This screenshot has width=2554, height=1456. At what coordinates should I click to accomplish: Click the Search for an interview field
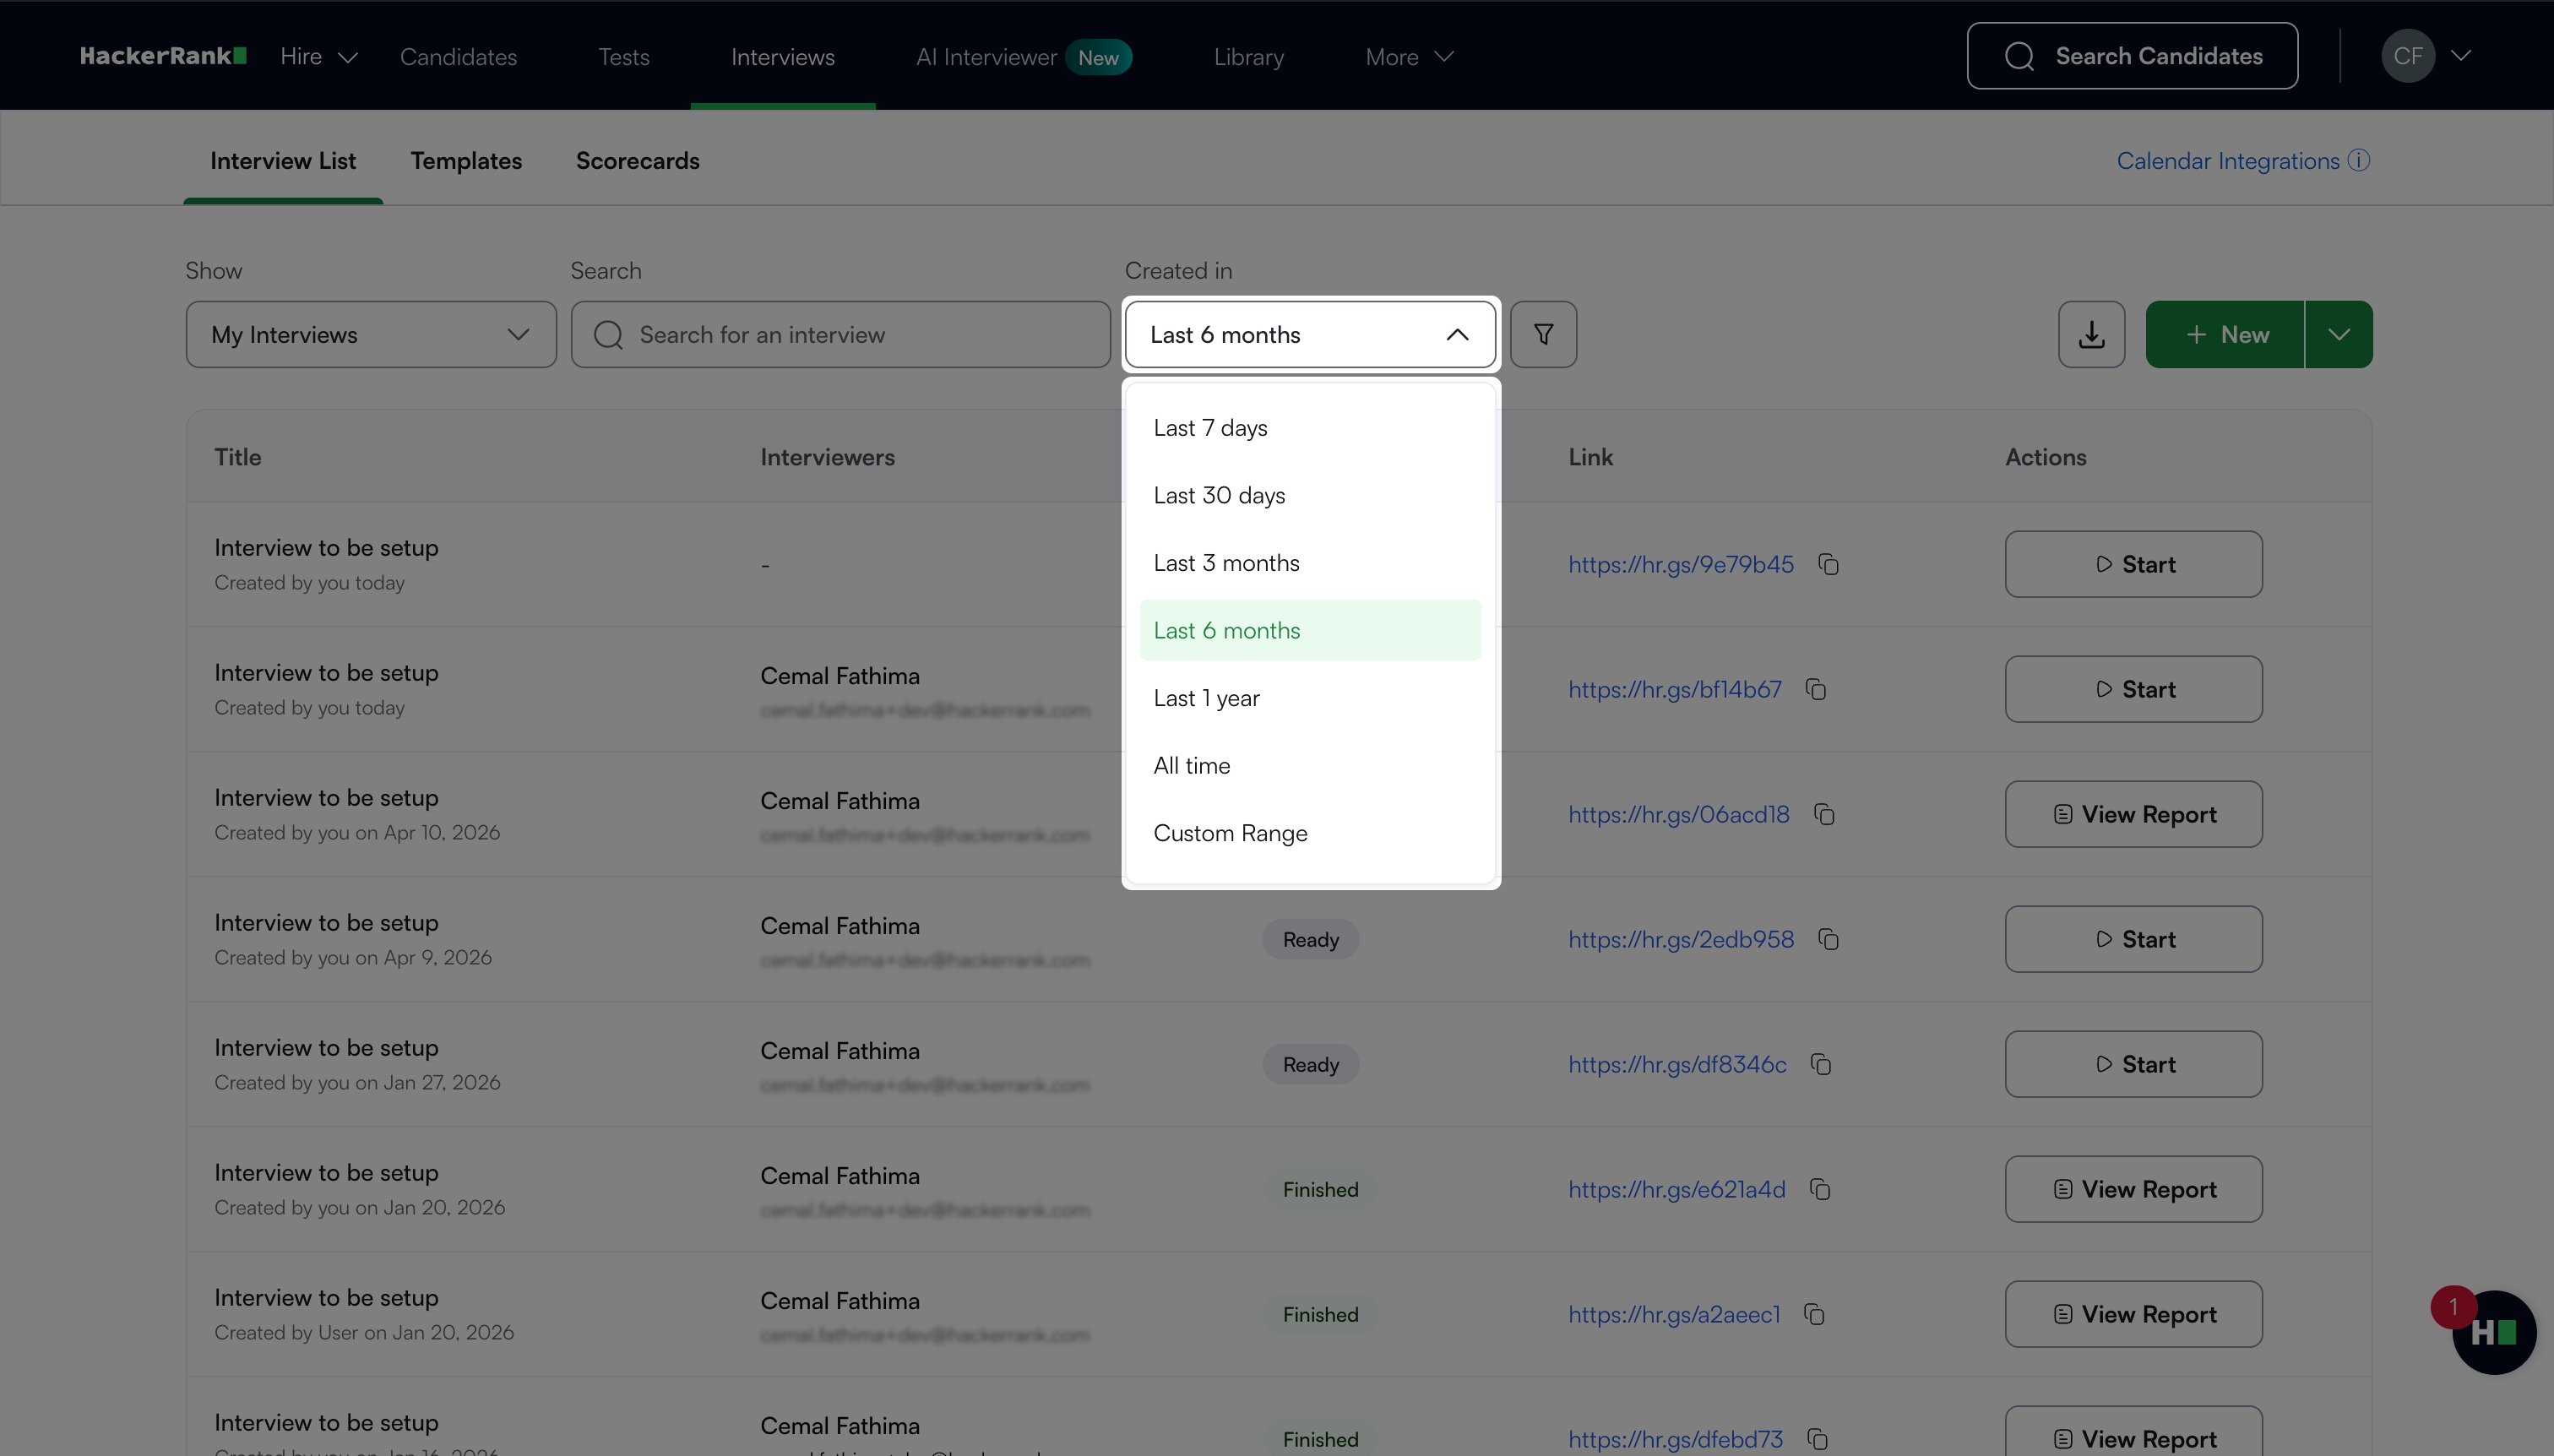tap(840, 334)
